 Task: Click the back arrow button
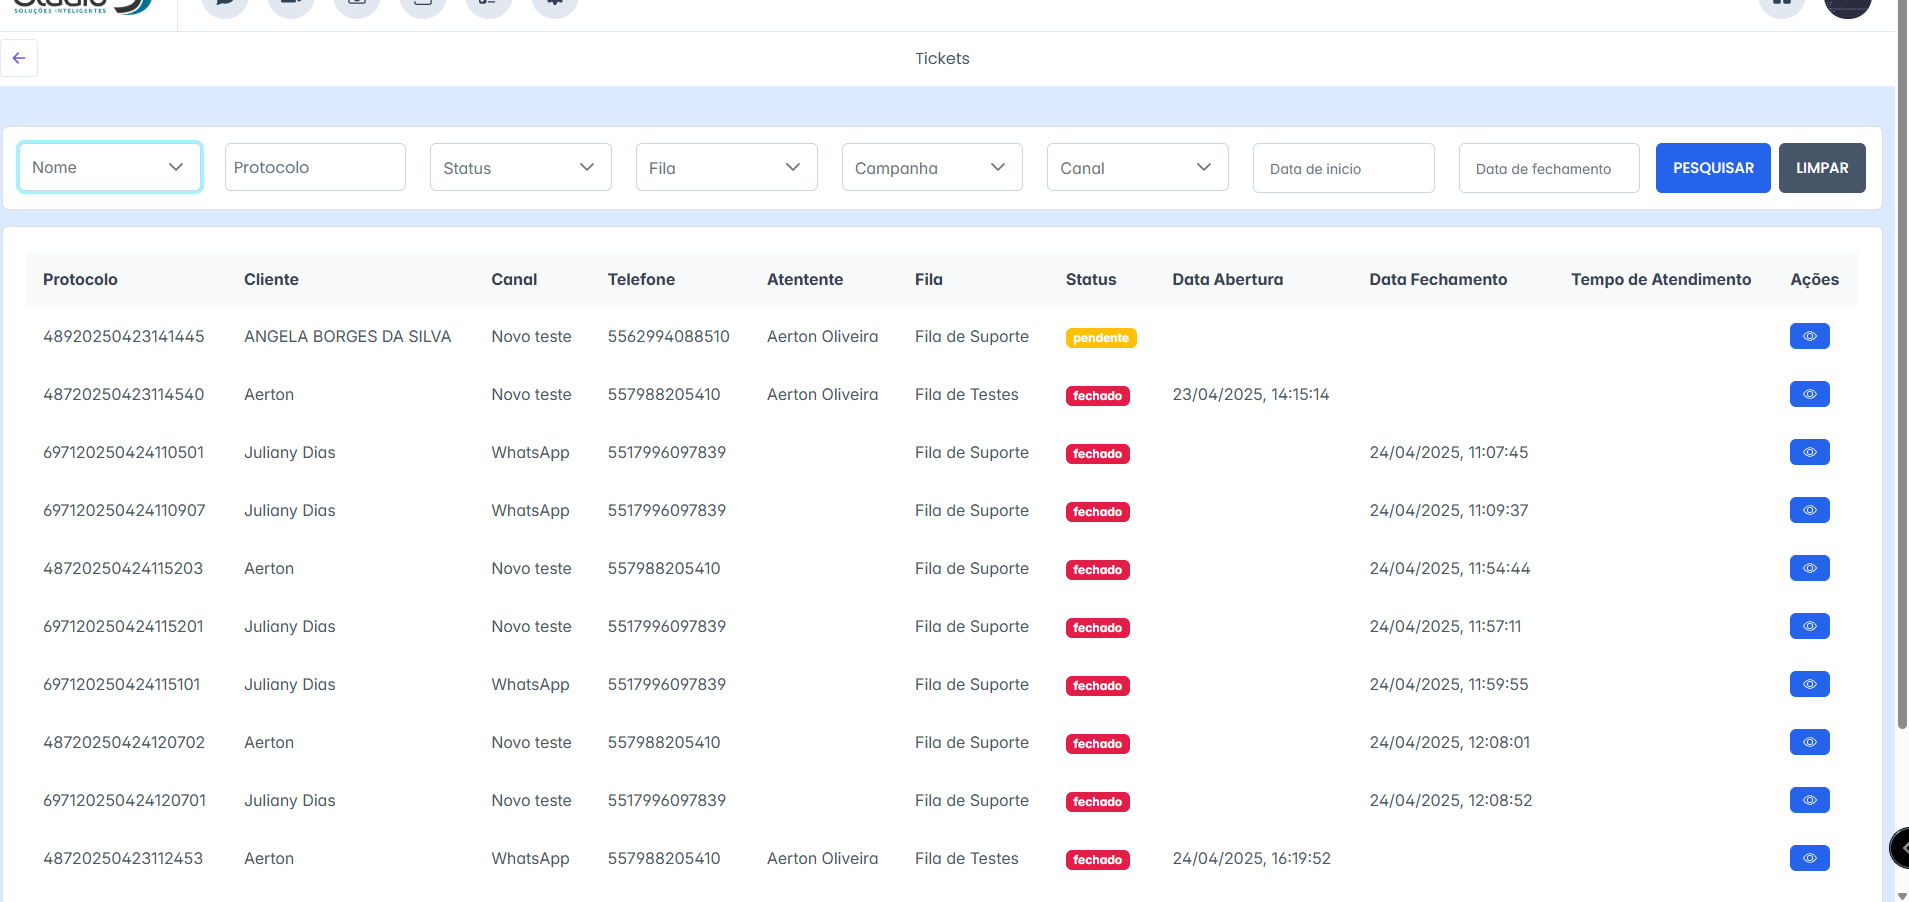tap(19, 58)
